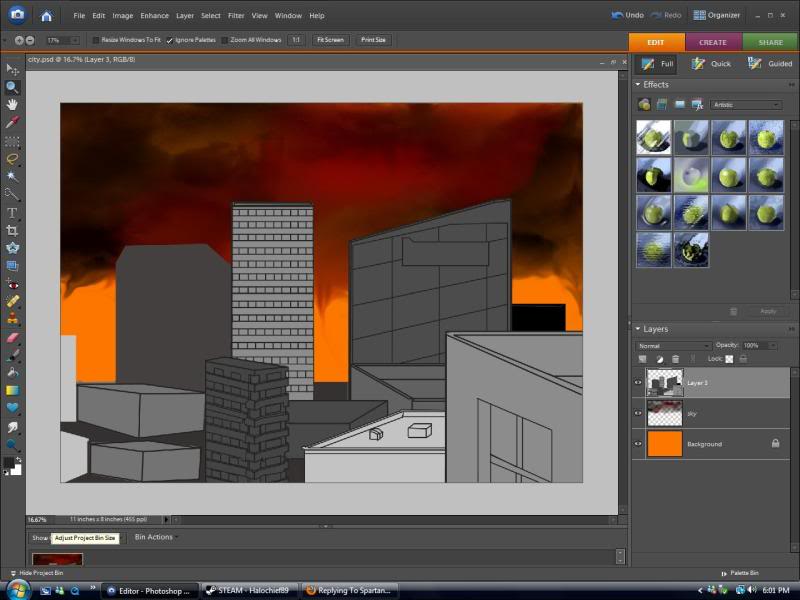This screenshot has width=800, height=600.
Task: Switch to Quick edit mode
Action: tap(711, 64)
